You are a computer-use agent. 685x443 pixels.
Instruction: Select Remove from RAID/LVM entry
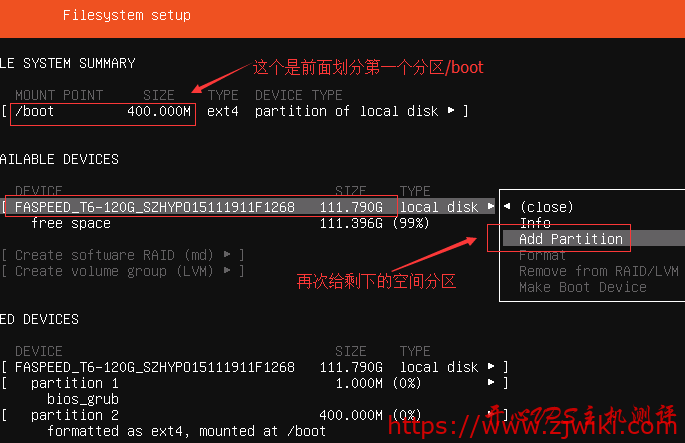click(599, 271)
